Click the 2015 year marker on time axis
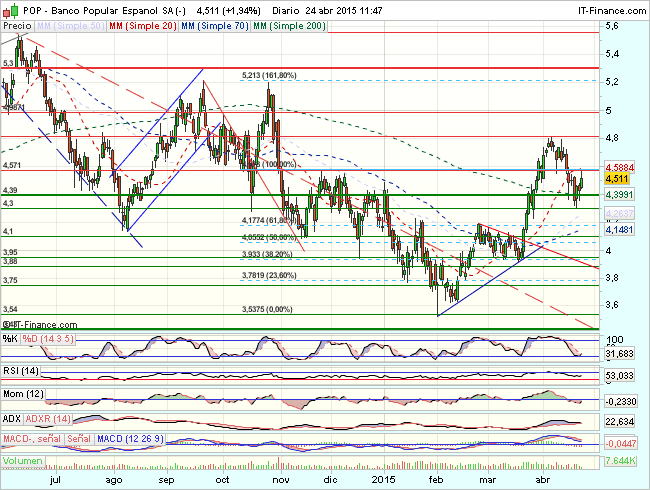Screen dimensions: 650x490 (x=383, y=480)
